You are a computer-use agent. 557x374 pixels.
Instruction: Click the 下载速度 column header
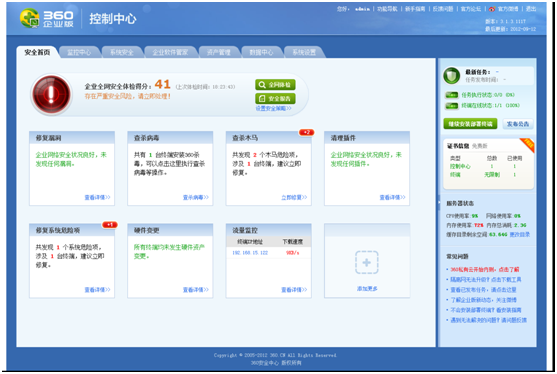click(293, 242)
